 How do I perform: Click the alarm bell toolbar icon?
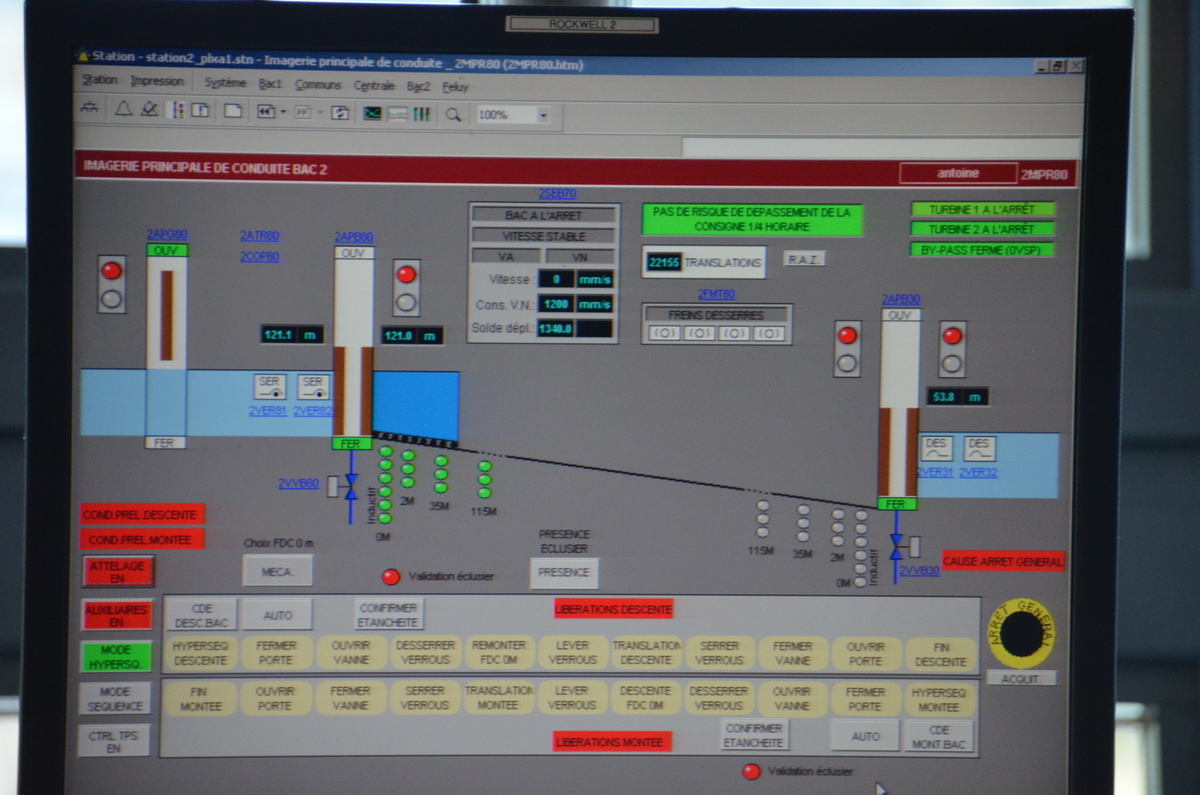point(123,111)
